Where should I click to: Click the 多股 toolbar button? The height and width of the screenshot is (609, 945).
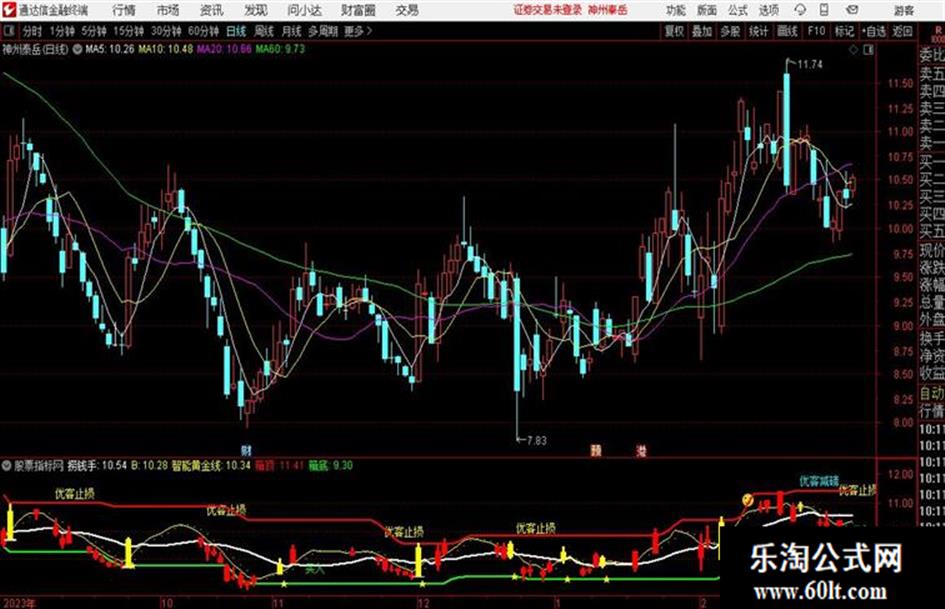[730, 31]
